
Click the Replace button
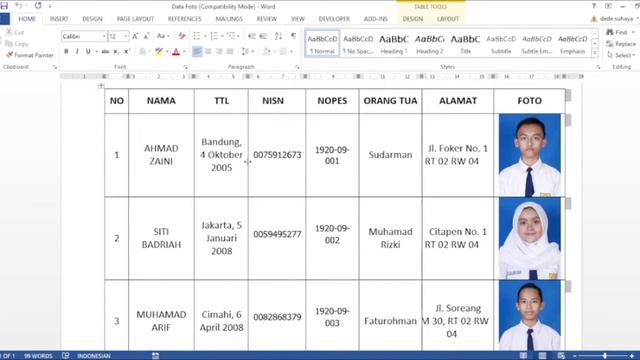point(621,44)
